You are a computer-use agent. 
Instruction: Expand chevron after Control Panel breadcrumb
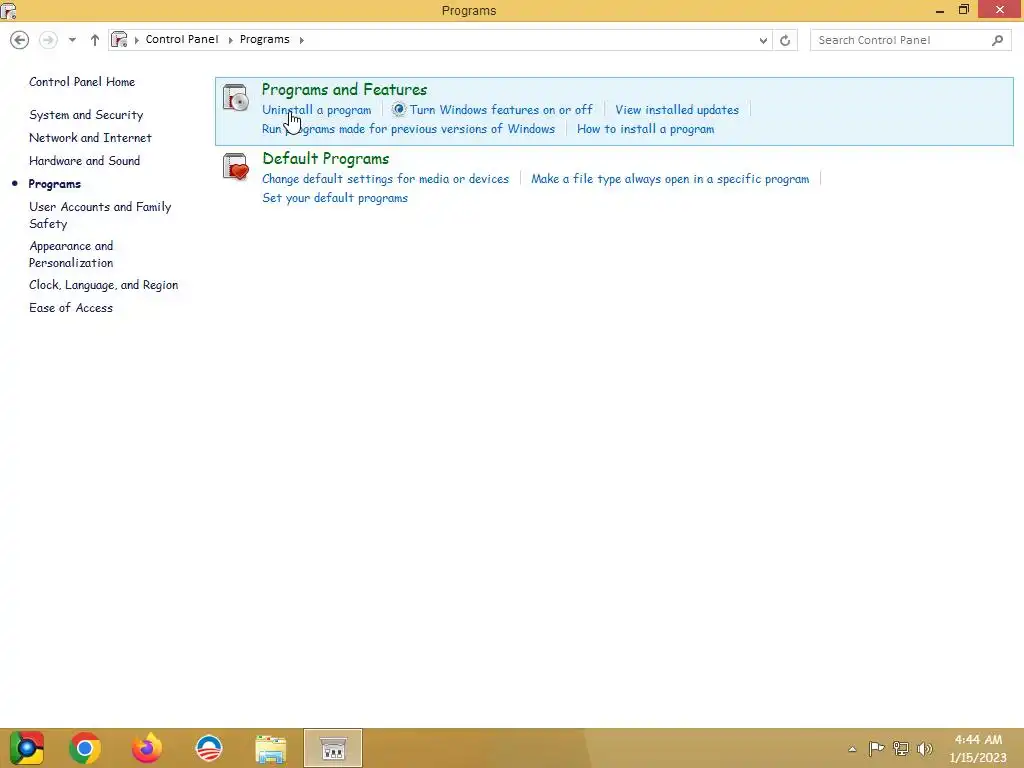[x=230, y=40]
